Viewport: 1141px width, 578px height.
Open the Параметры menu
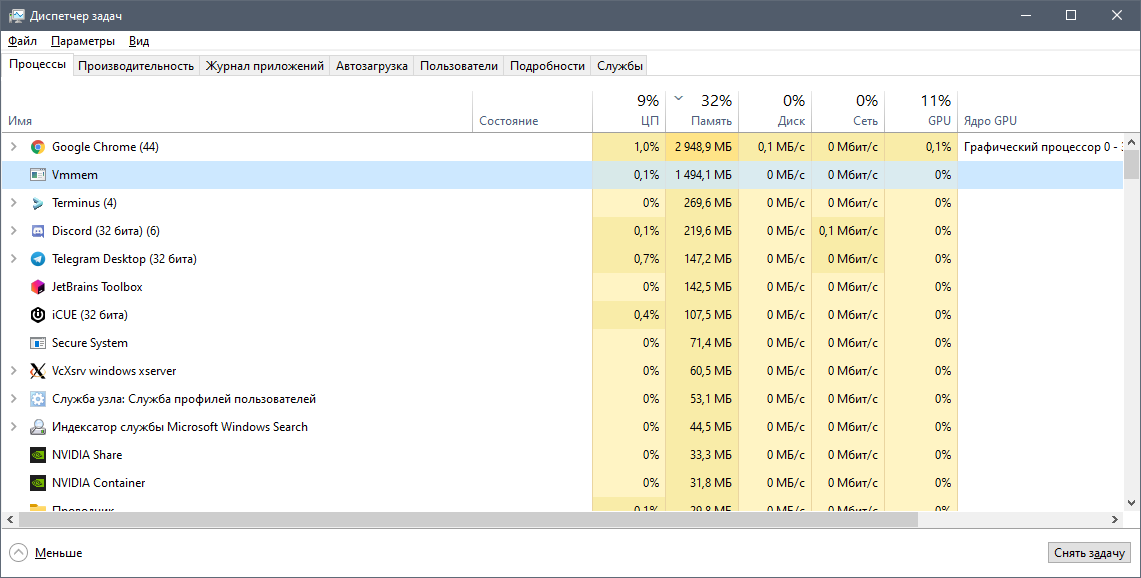(83, 41)
